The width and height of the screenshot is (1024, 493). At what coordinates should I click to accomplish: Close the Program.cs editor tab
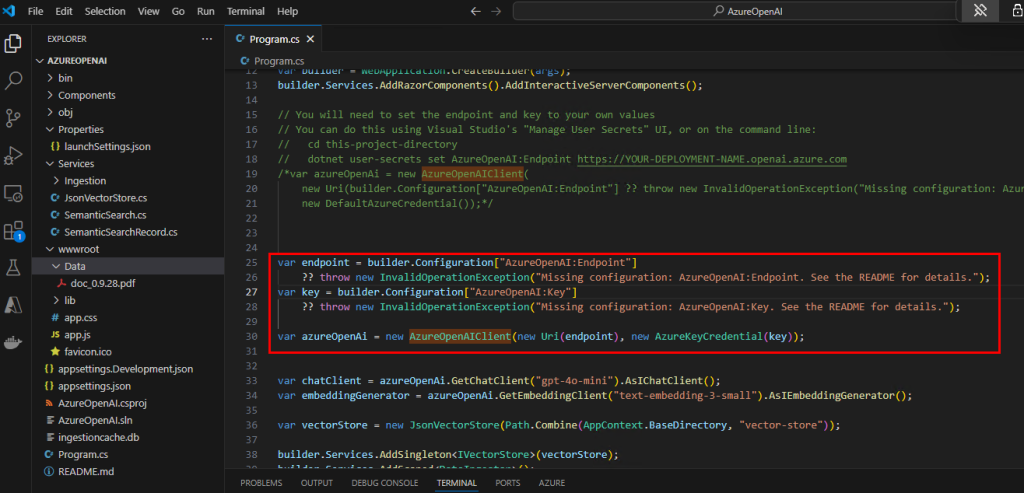click(310, 39)
